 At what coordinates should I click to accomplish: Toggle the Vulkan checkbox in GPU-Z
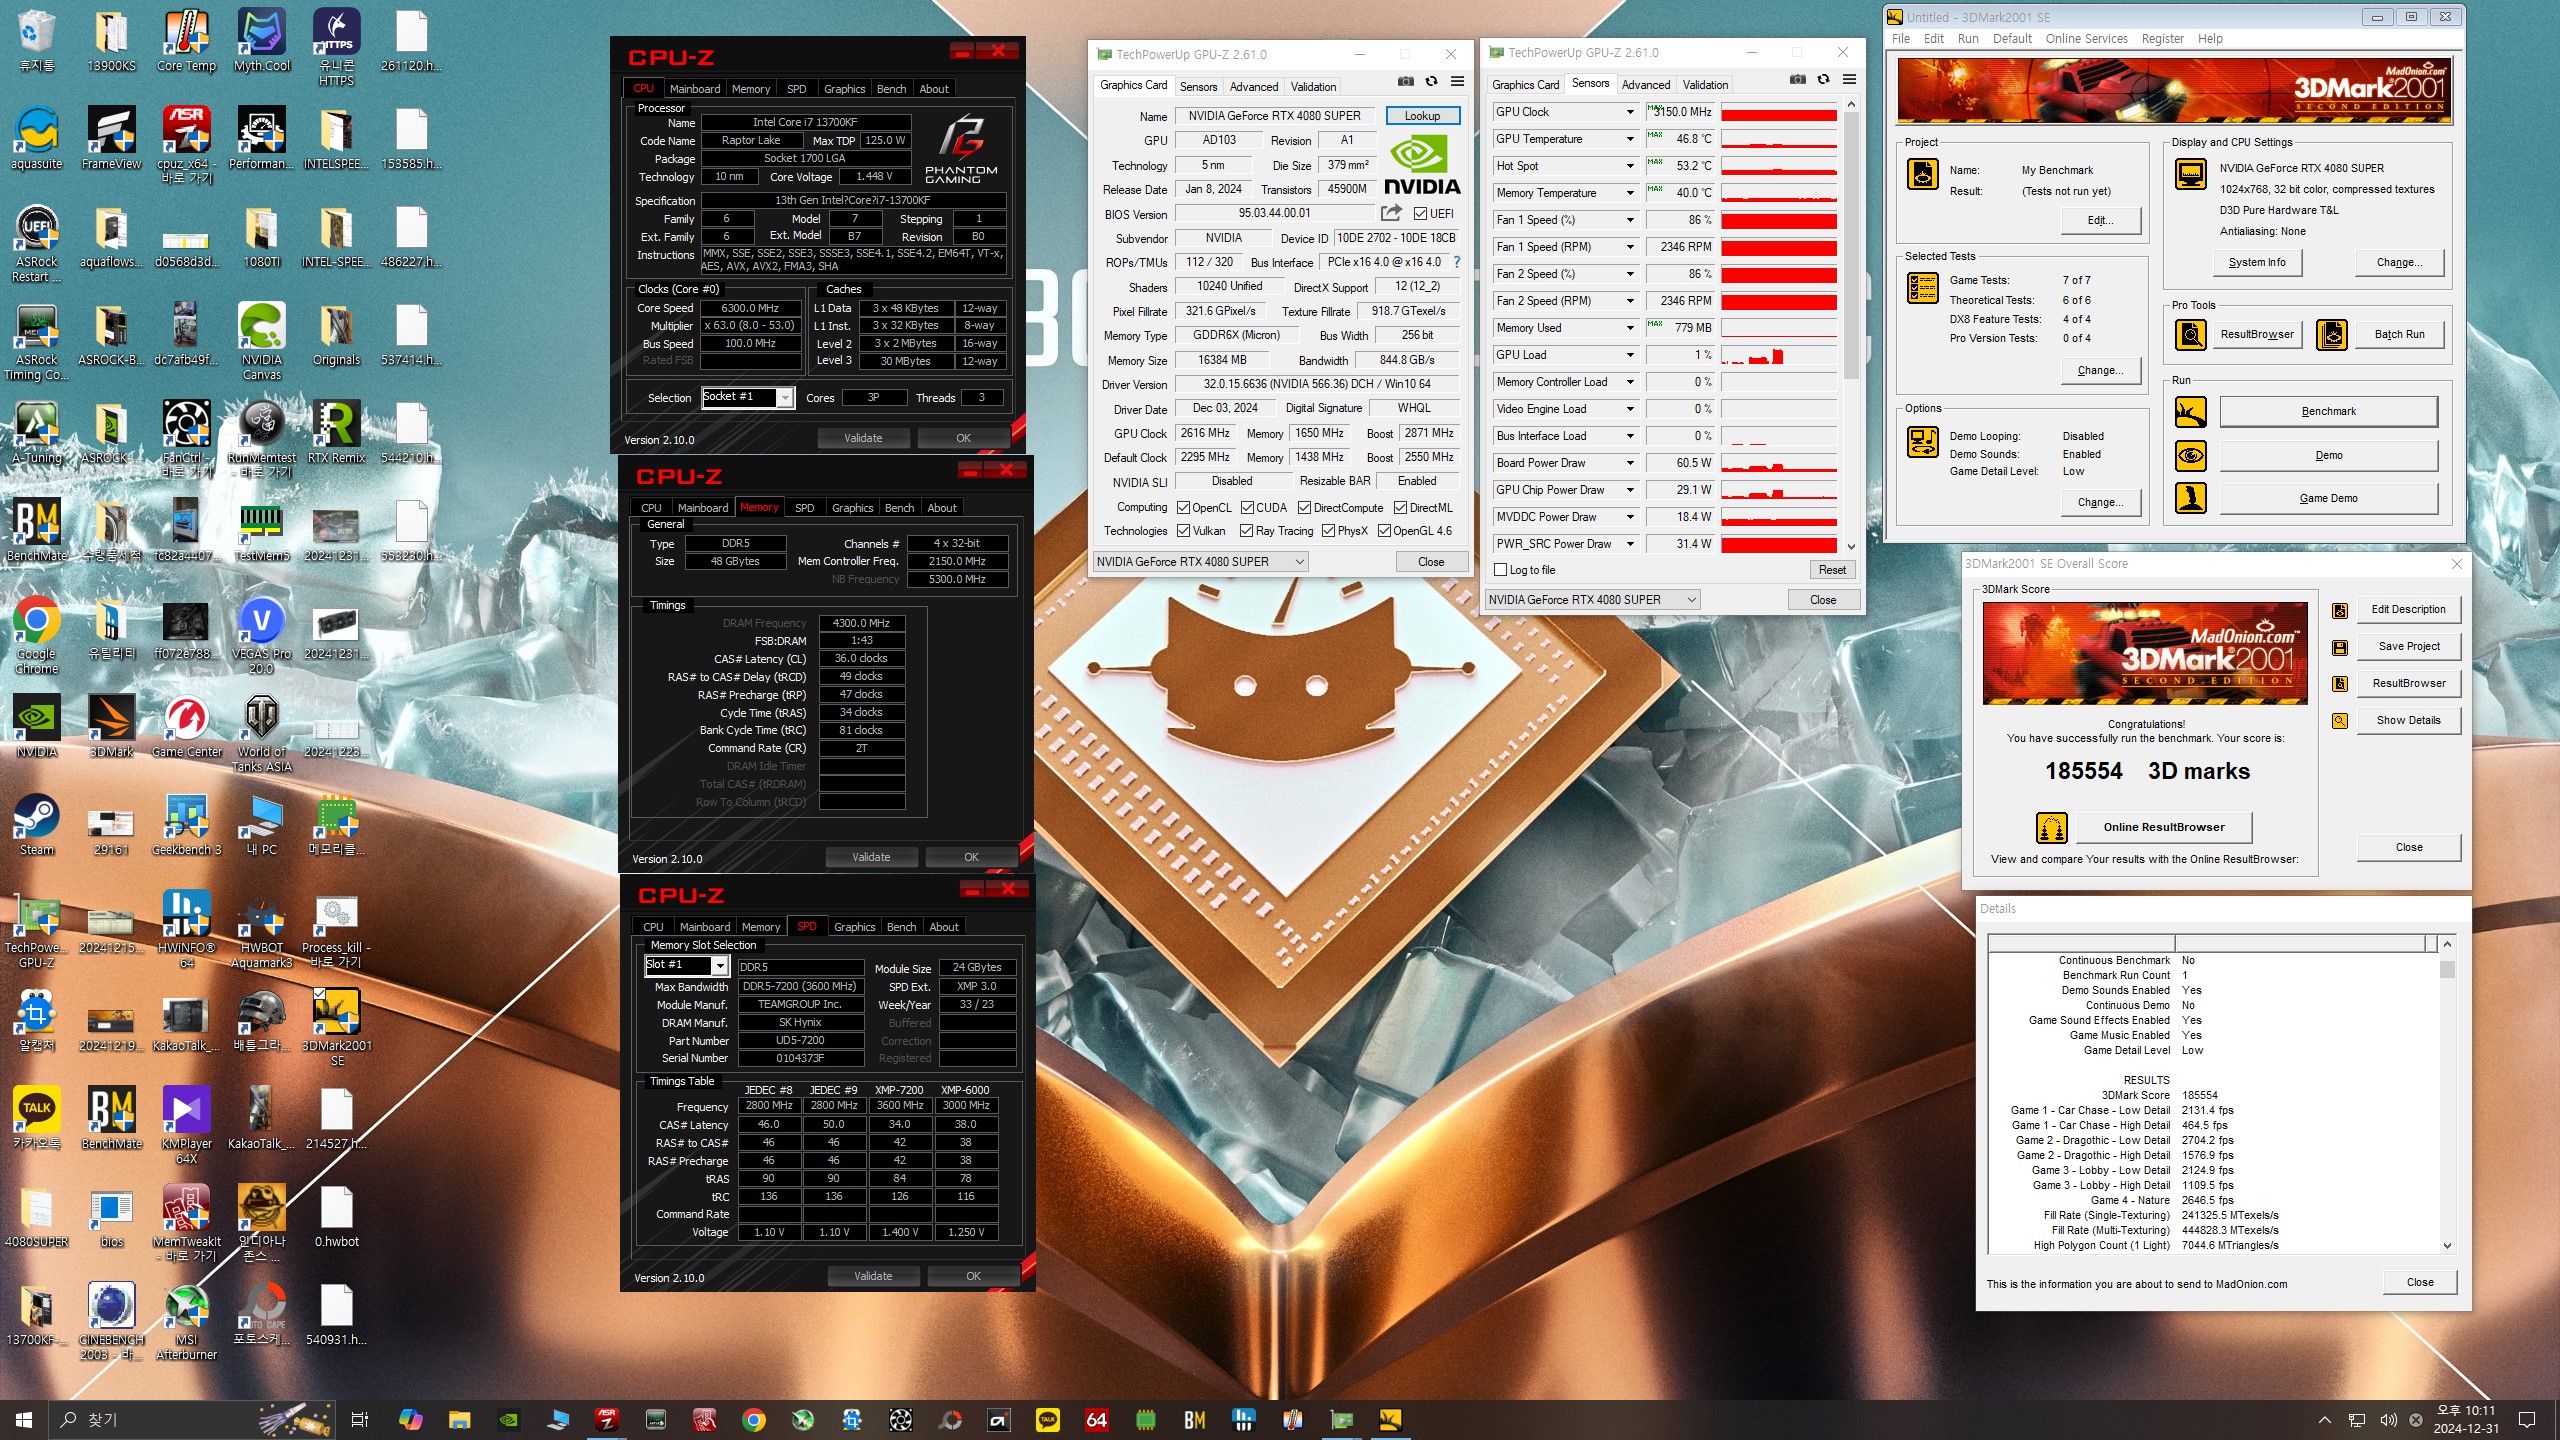point(1184,531)
